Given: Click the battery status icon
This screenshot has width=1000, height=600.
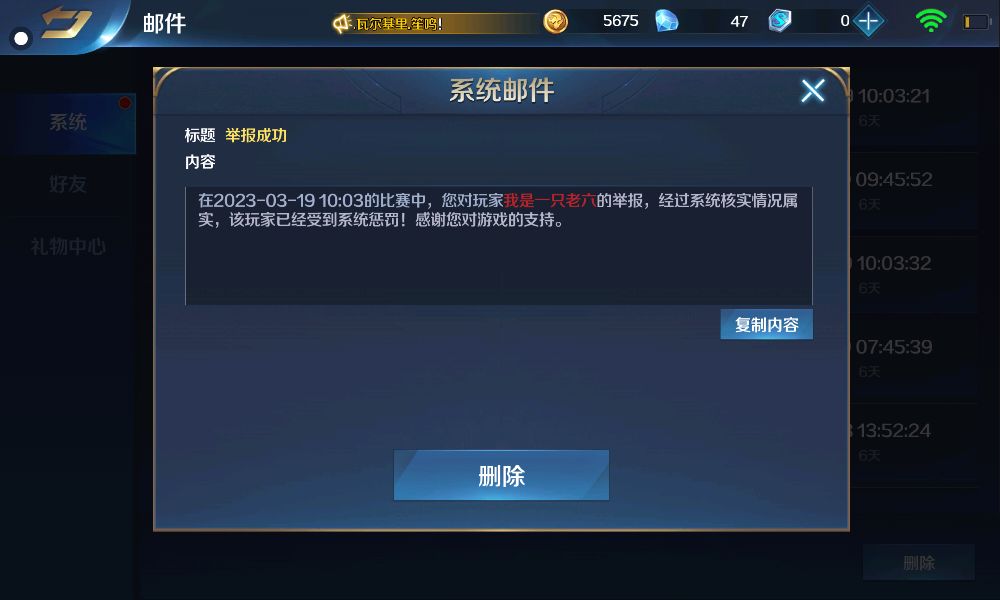Looking at the screenshot, I should pyautogui.click(x=976, y=22).
